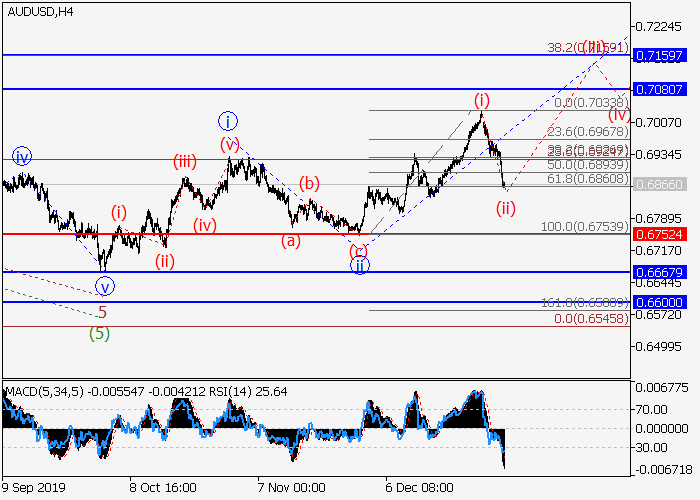Click the 61.8(0.68608) Fibonacci level label
Viewport: 700px width, 500px height.
pos(585,177)
